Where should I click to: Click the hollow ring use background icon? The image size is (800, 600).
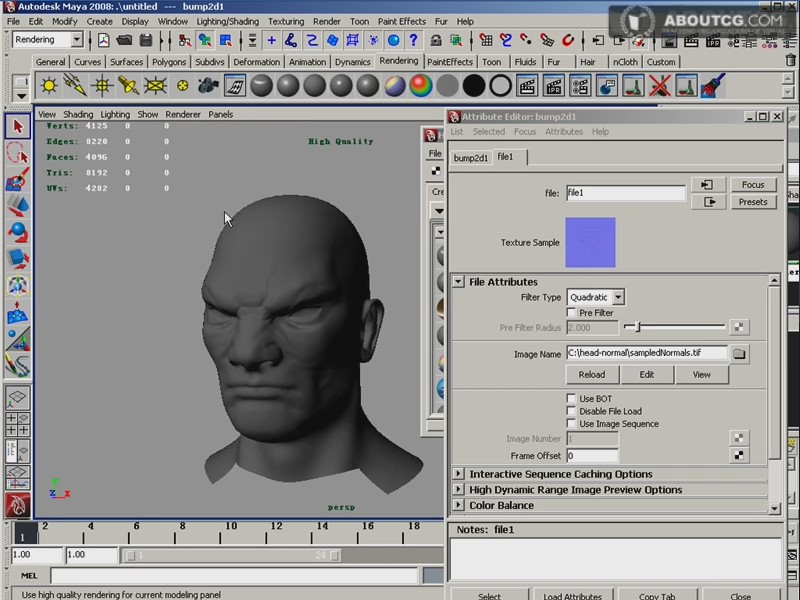point(501,85)
